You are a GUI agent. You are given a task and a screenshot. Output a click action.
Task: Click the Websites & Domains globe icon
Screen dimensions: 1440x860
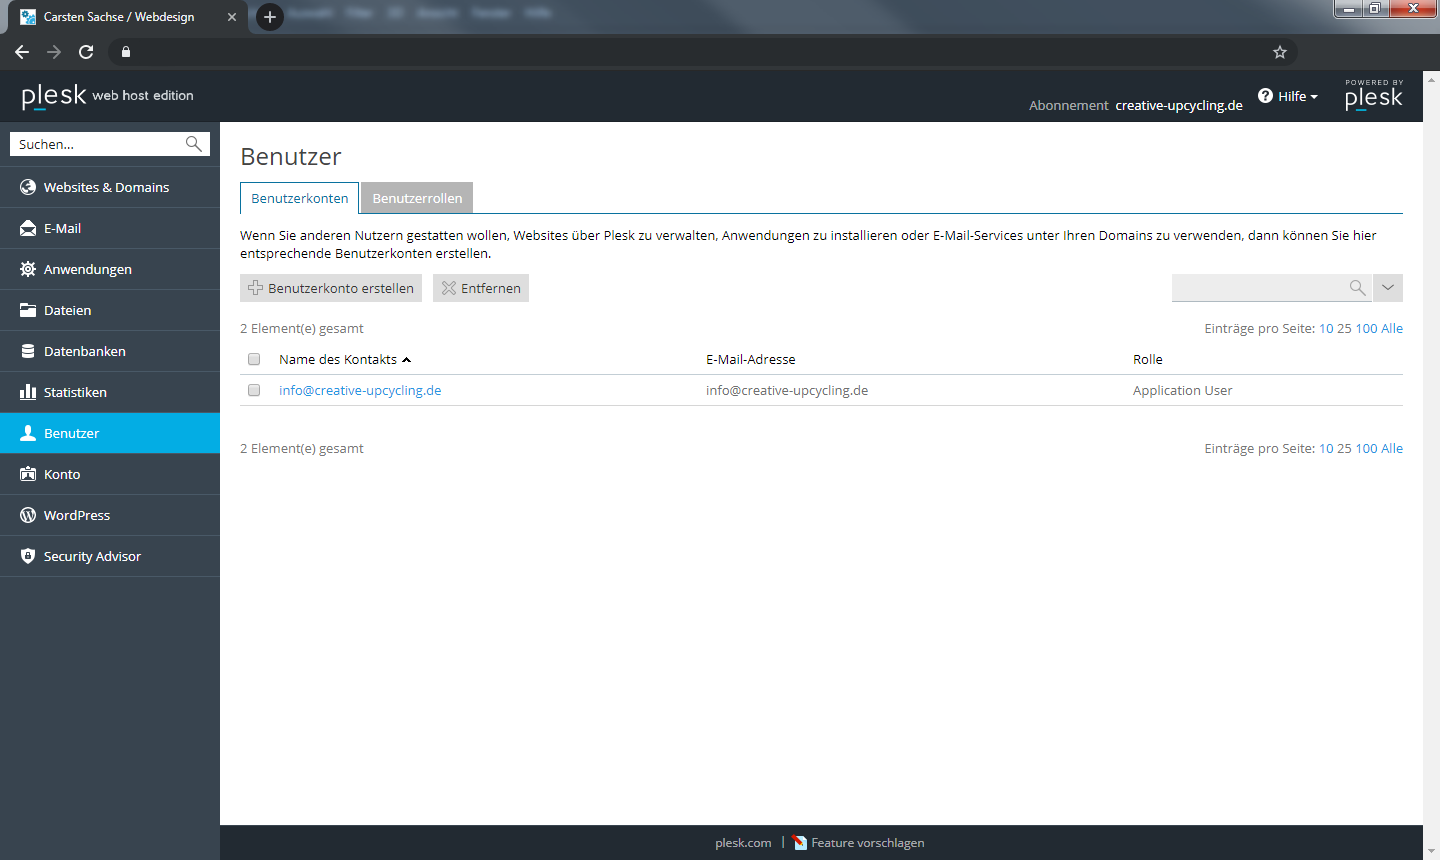28,187
